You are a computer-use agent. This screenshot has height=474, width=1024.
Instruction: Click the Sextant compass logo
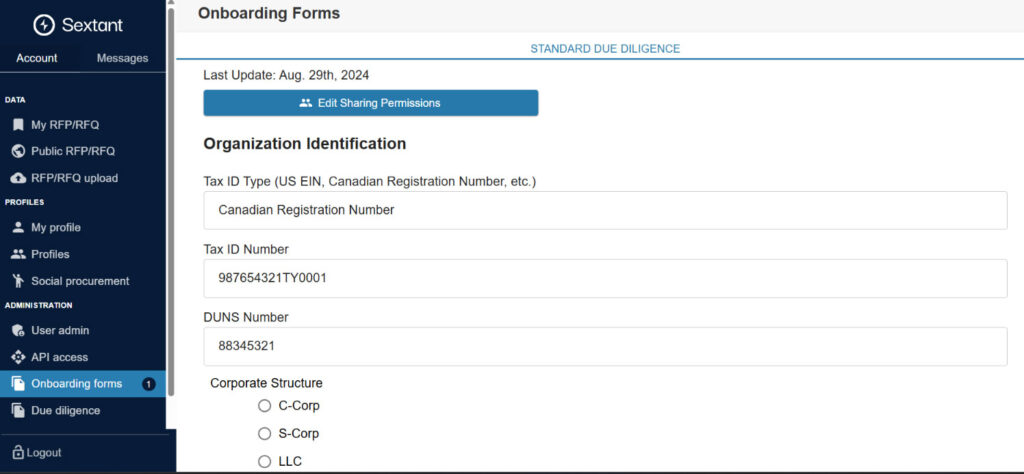44,25
